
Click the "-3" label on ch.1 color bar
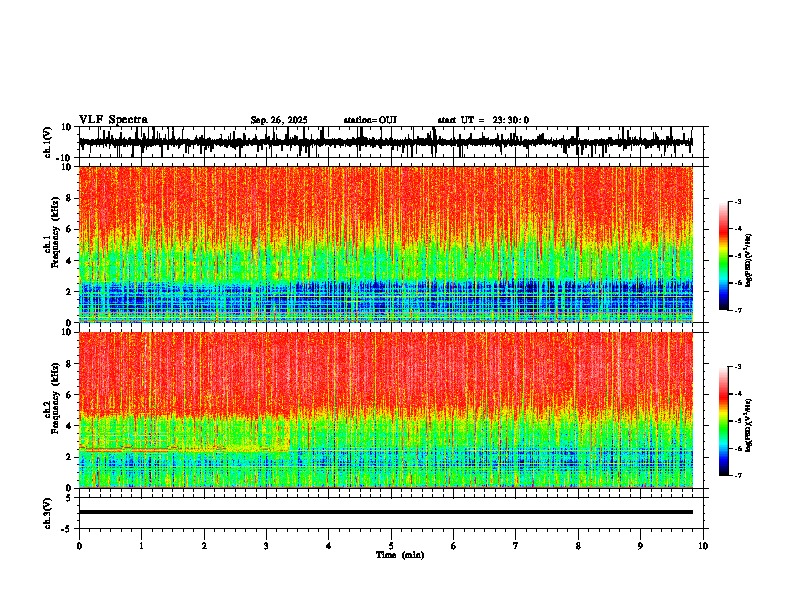738,201
